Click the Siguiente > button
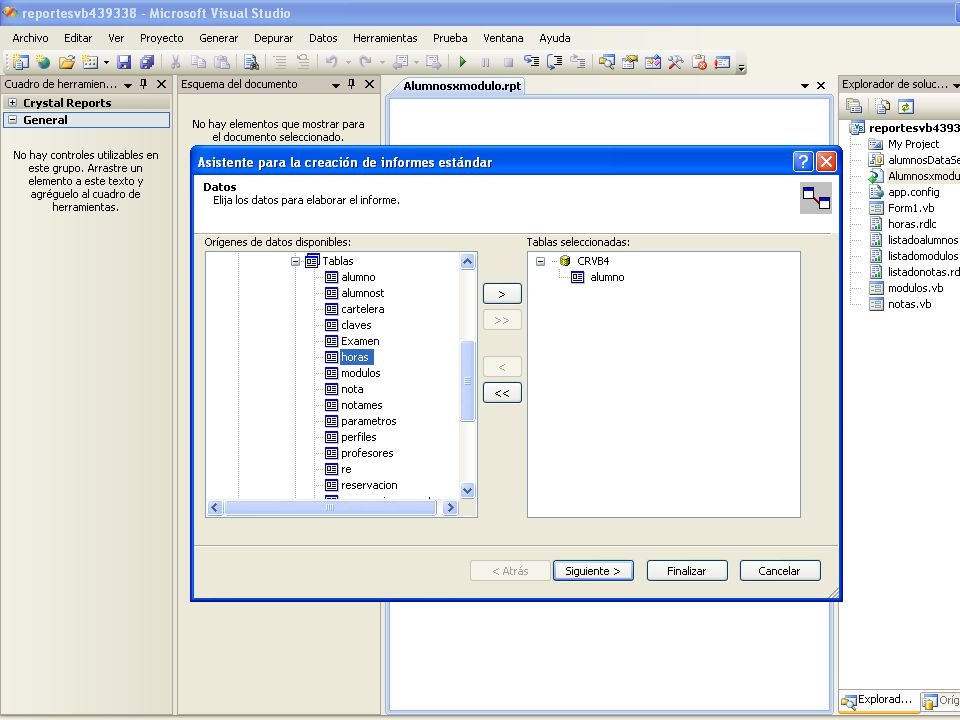Screen dimensions: 960x720 click(x=593, y=571)
